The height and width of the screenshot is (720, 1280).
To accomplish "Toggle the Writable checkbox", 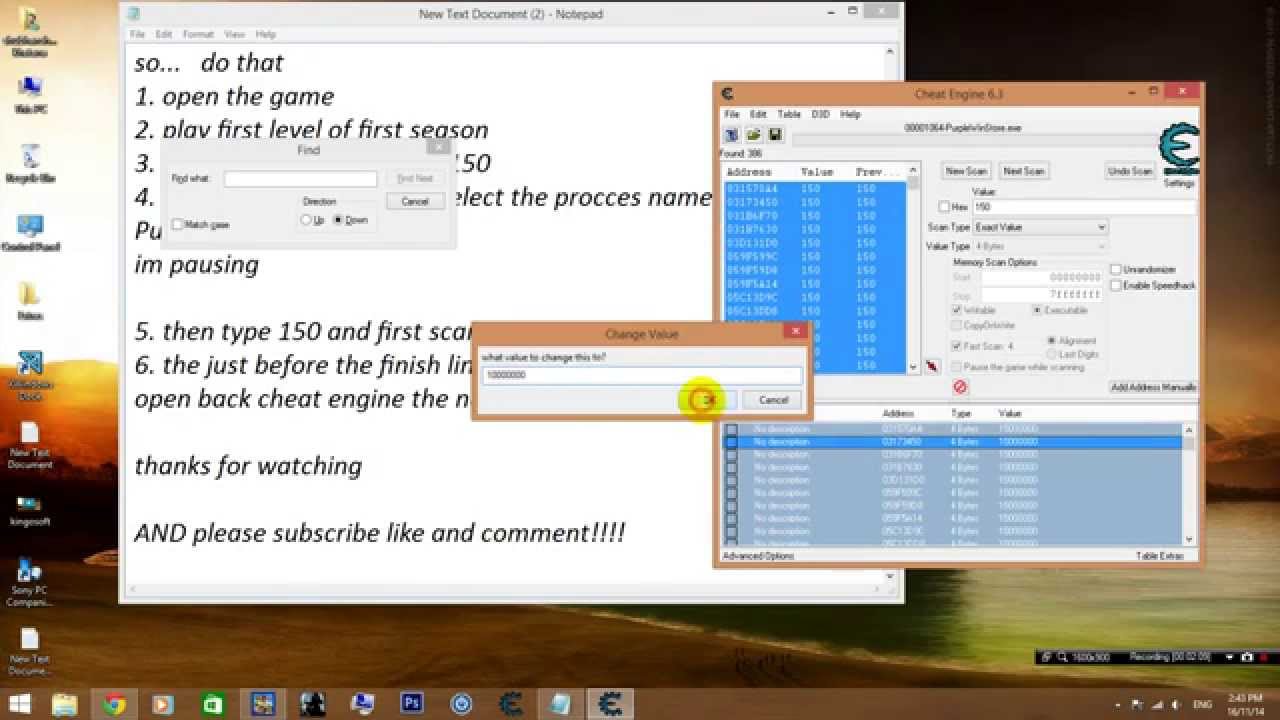I will tap(958, 311).
